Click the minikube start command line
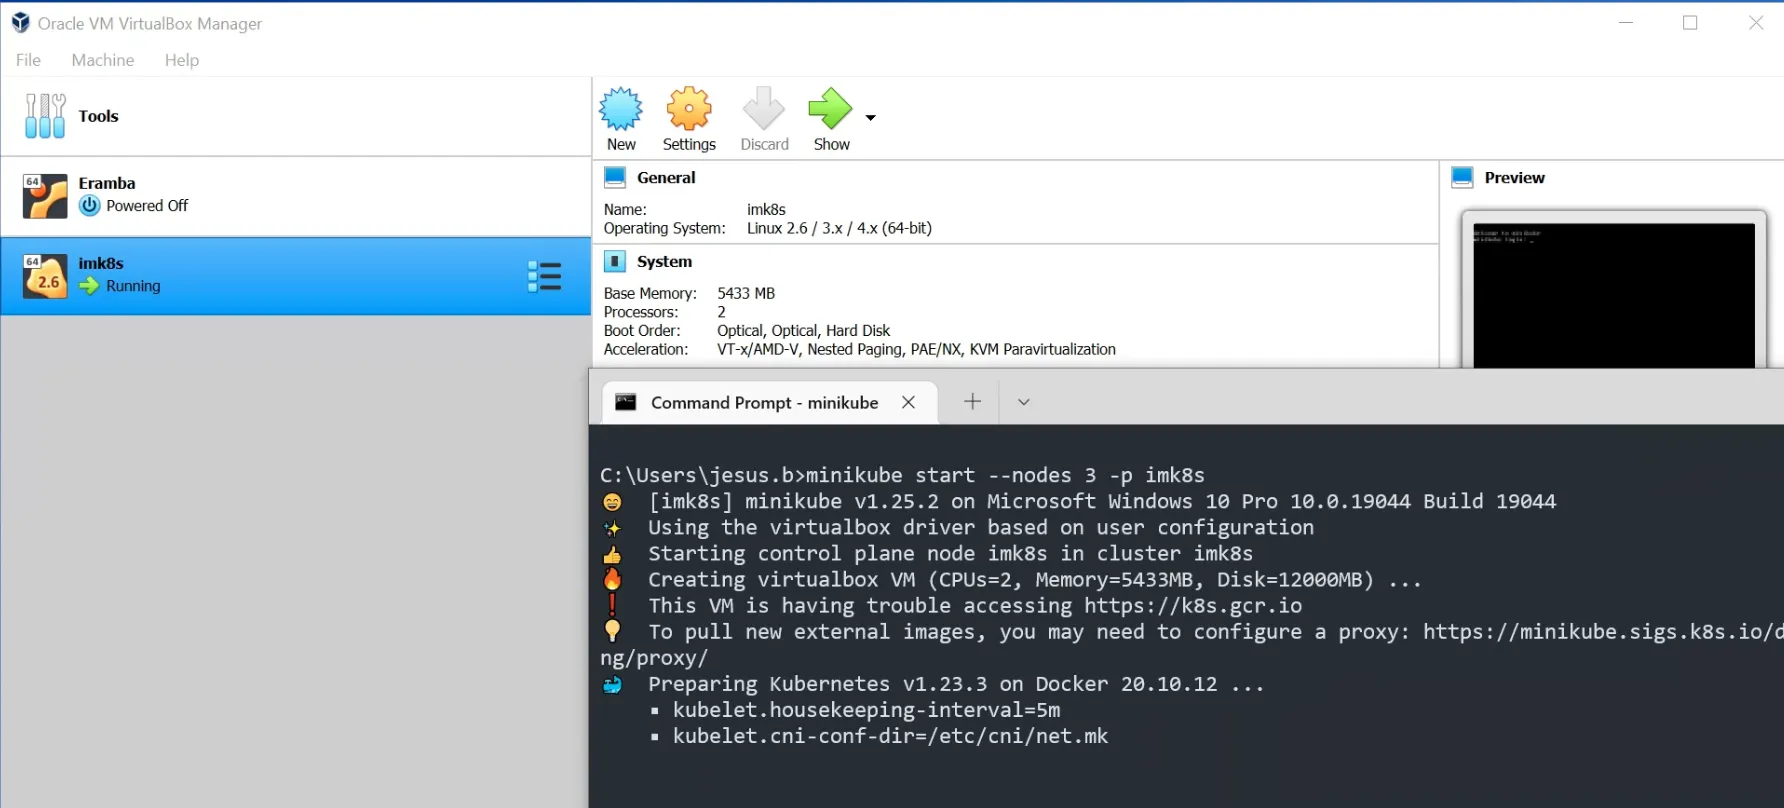1784x808 pixels. (902, 475)
